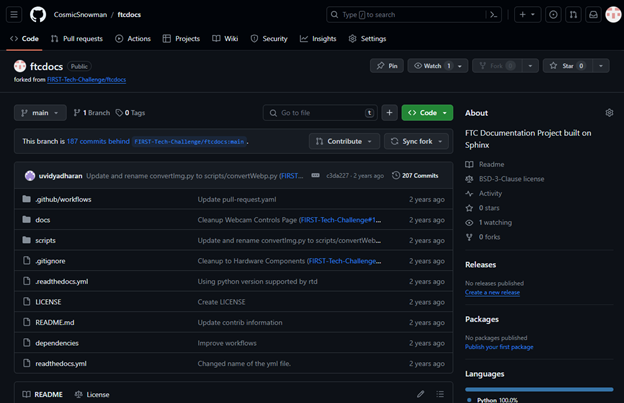Open the main branch dropdown
The image size is (624, 403).
click(x=41, y=113)
